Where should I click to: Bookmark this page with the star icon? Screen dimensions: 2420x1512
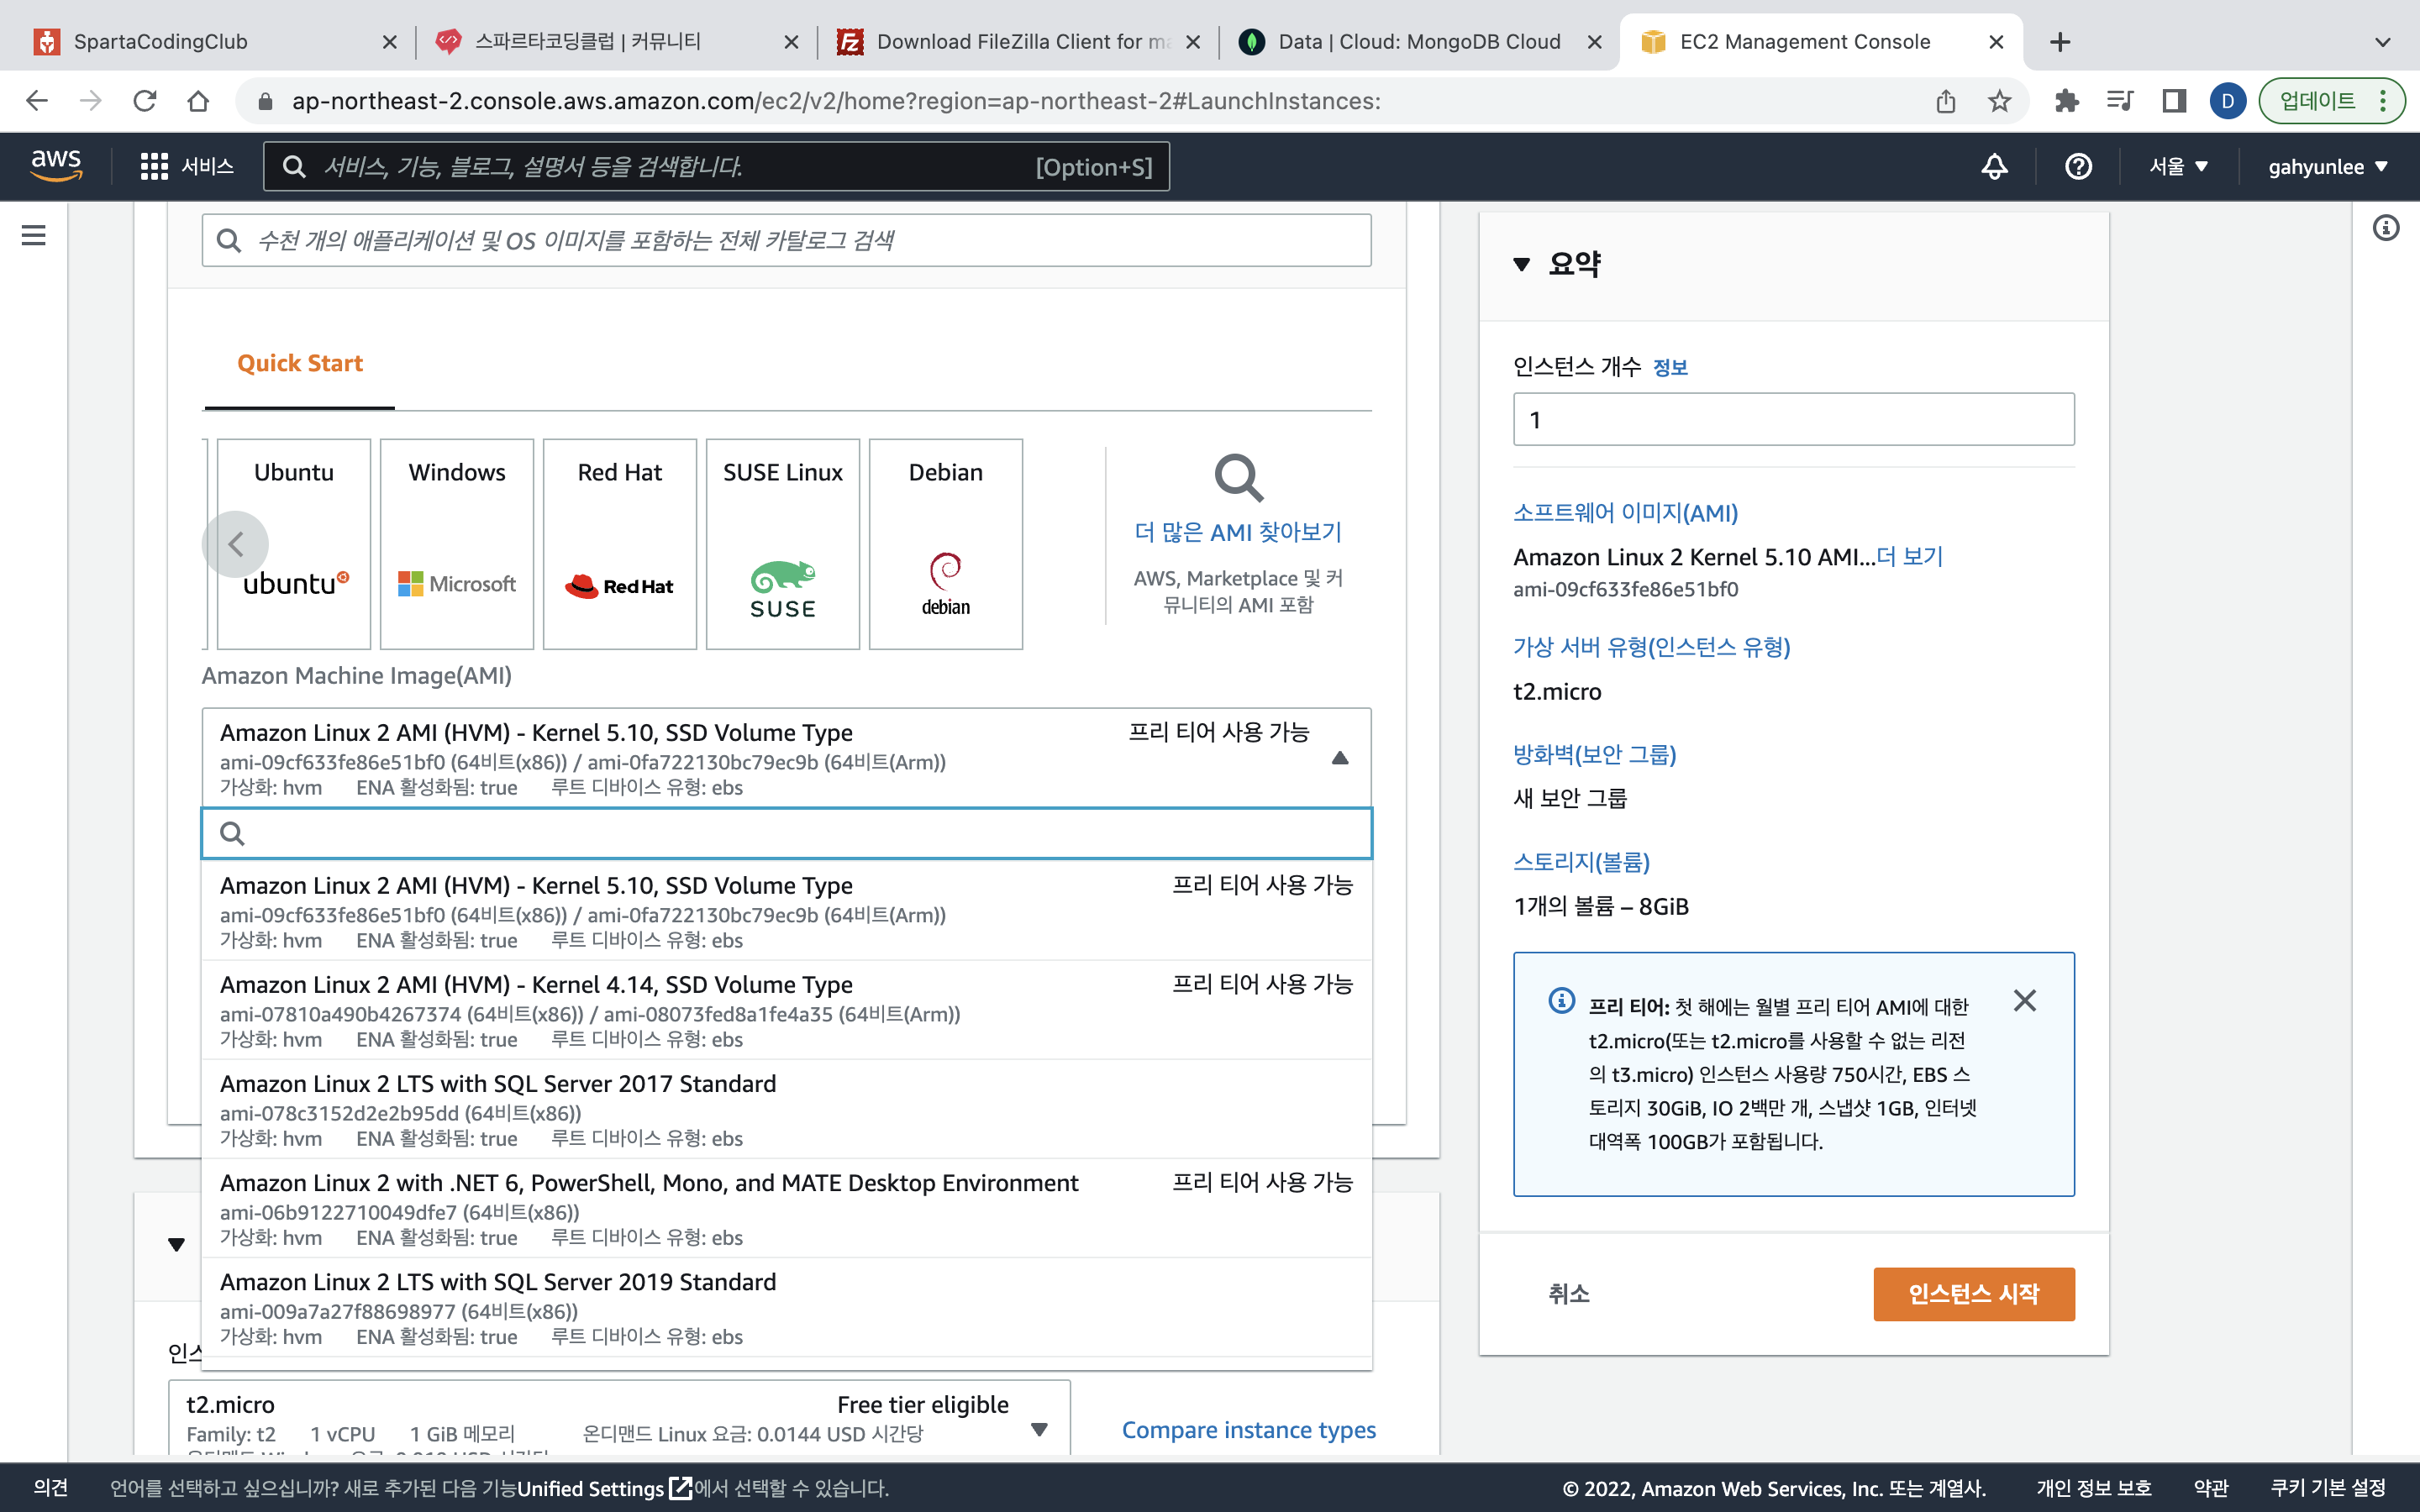click(1999, 101)
